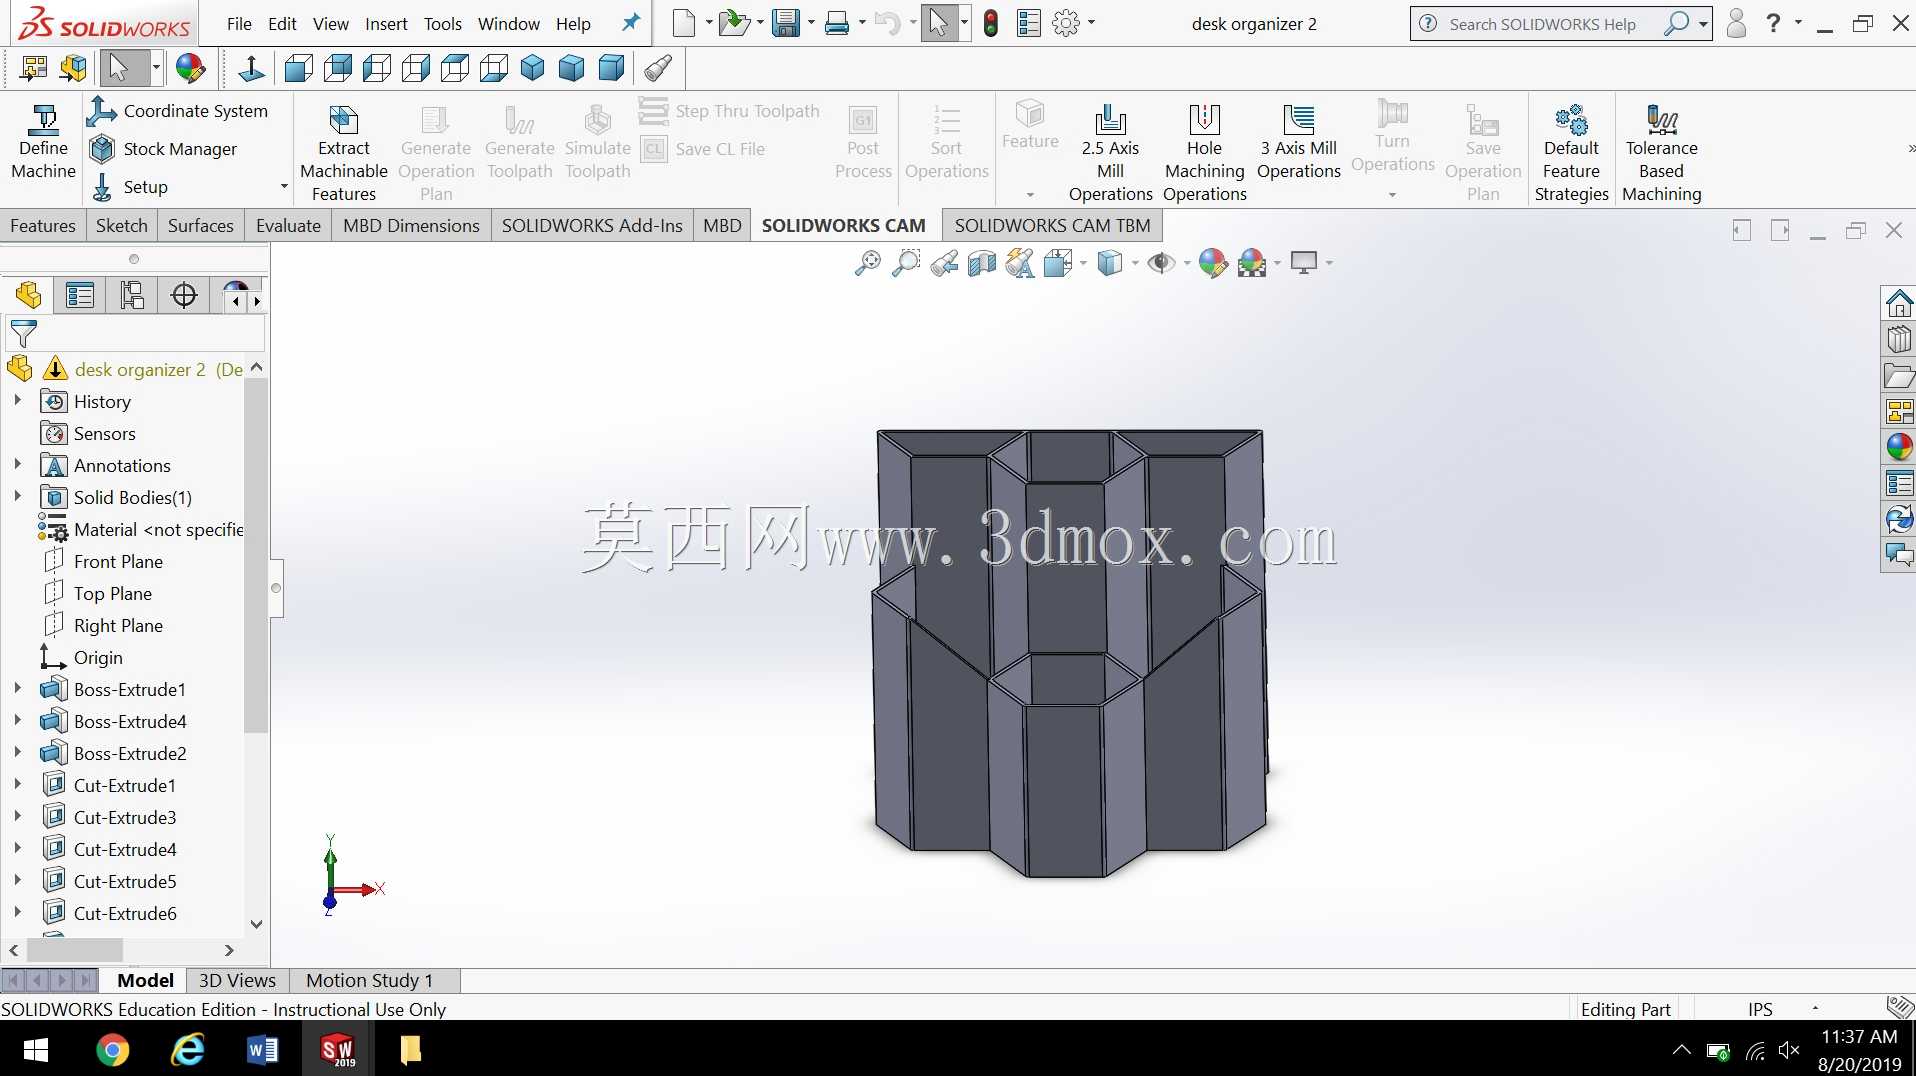Image resolution: width=1916 pixels, height=1076 pixels.
Task: Click the Save toolbar icon
Action: (787, 23)
